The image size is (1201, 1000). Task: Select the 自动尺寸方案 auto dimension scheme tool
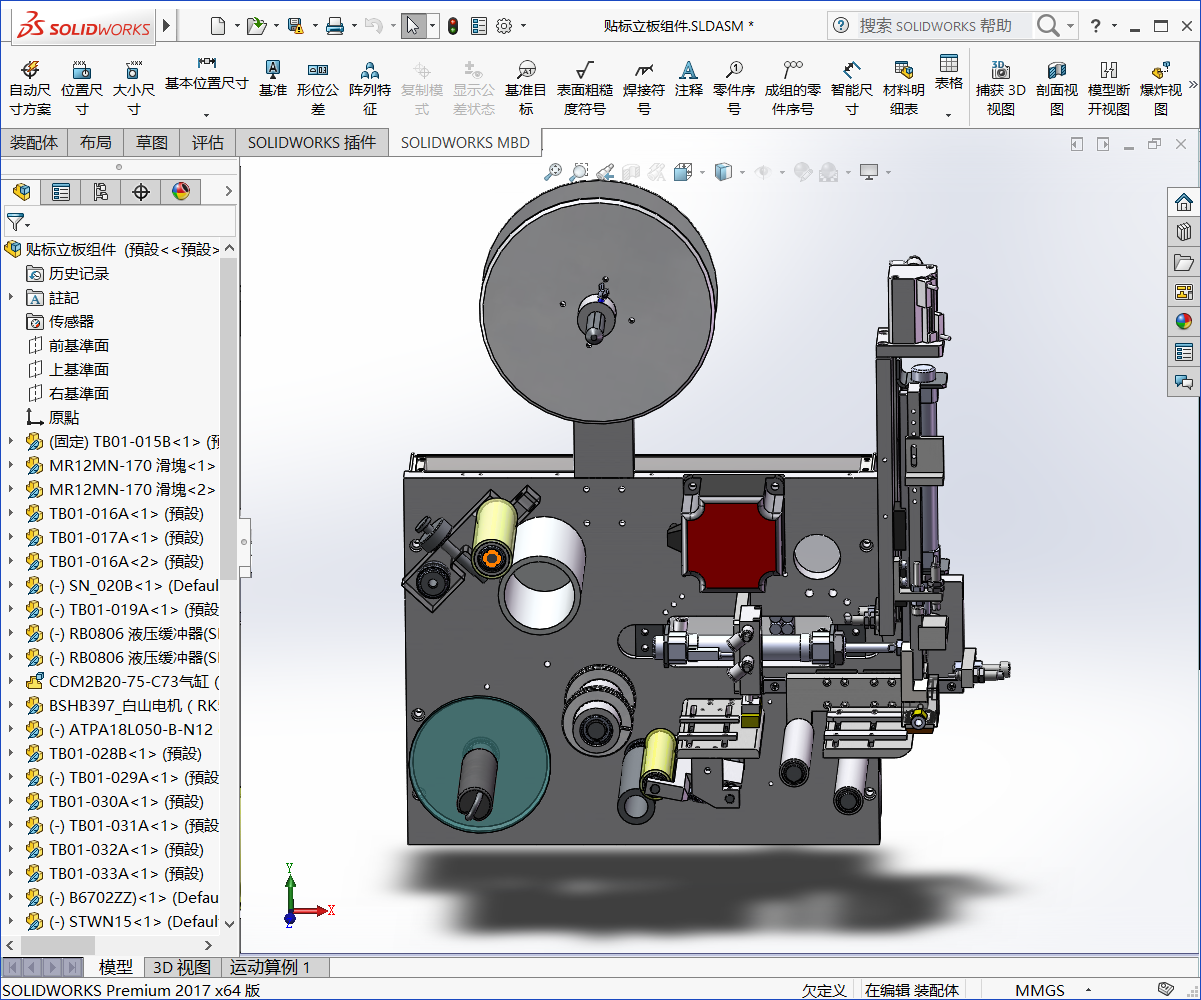(x=30, y=87)
